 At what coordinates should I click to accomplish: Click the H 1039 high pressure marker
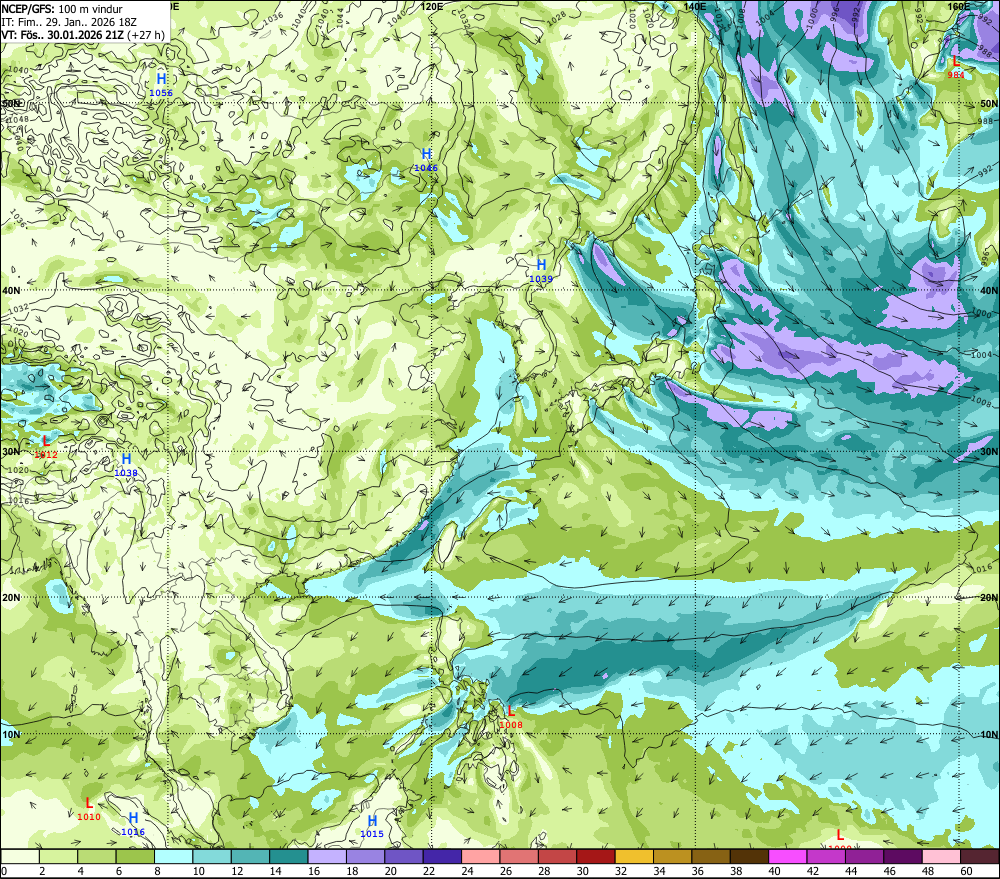pos(541,270)
